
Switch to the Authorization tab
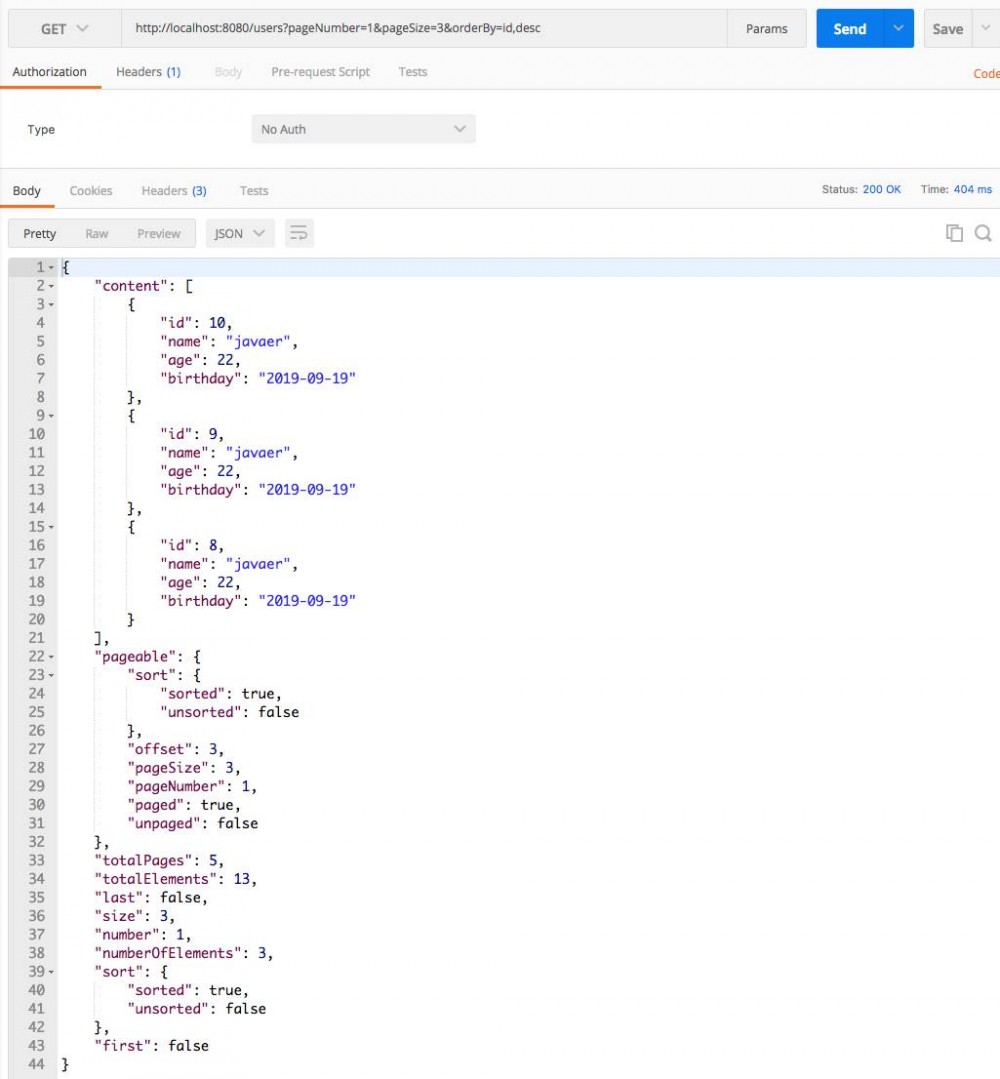[x=50, y=71]
